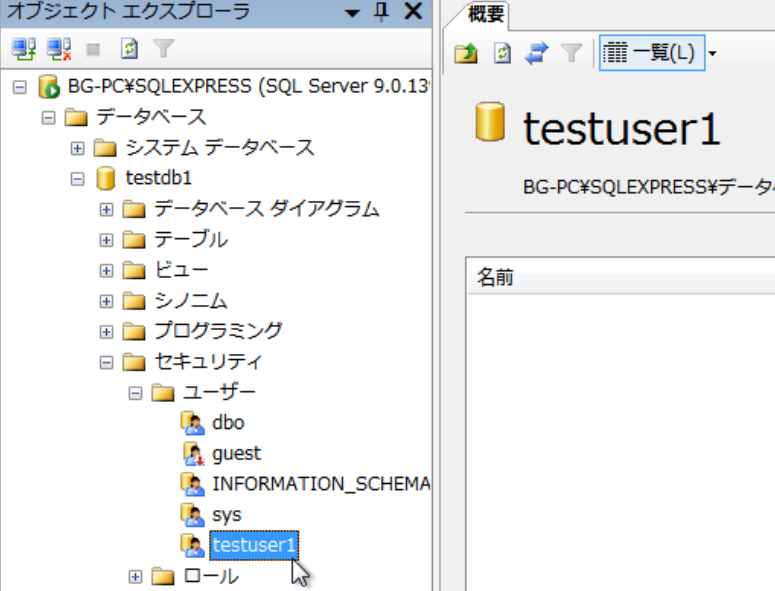Click the Object Explorer filter funnel icon
This screenshot has height=591, width=775.
164,49
